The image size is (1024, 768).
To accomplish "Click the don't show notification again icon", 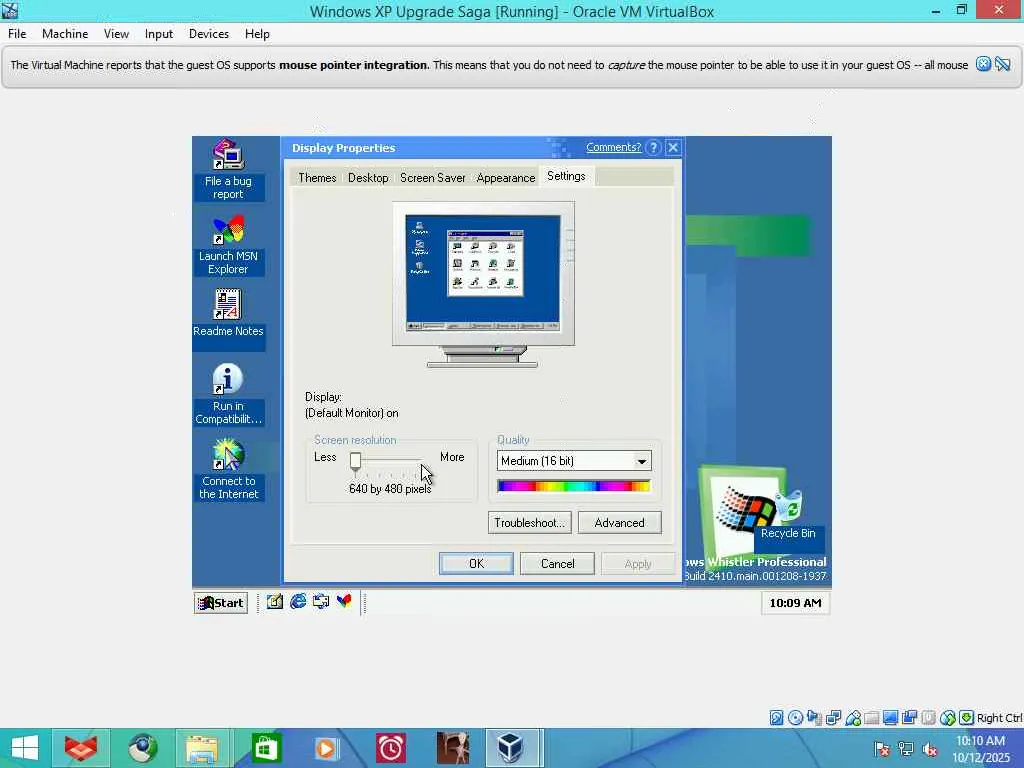I will point(1002,64).
